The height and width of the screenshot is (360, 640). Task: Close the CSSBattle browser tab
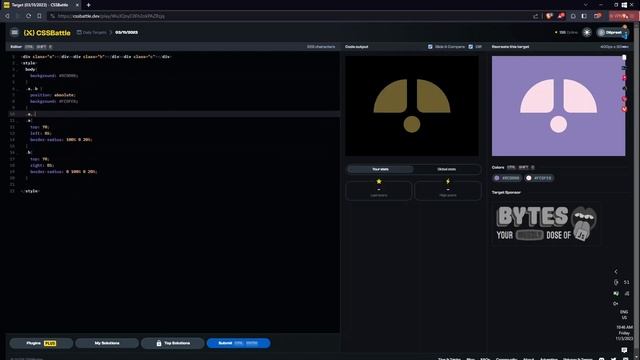click(77, 5)
